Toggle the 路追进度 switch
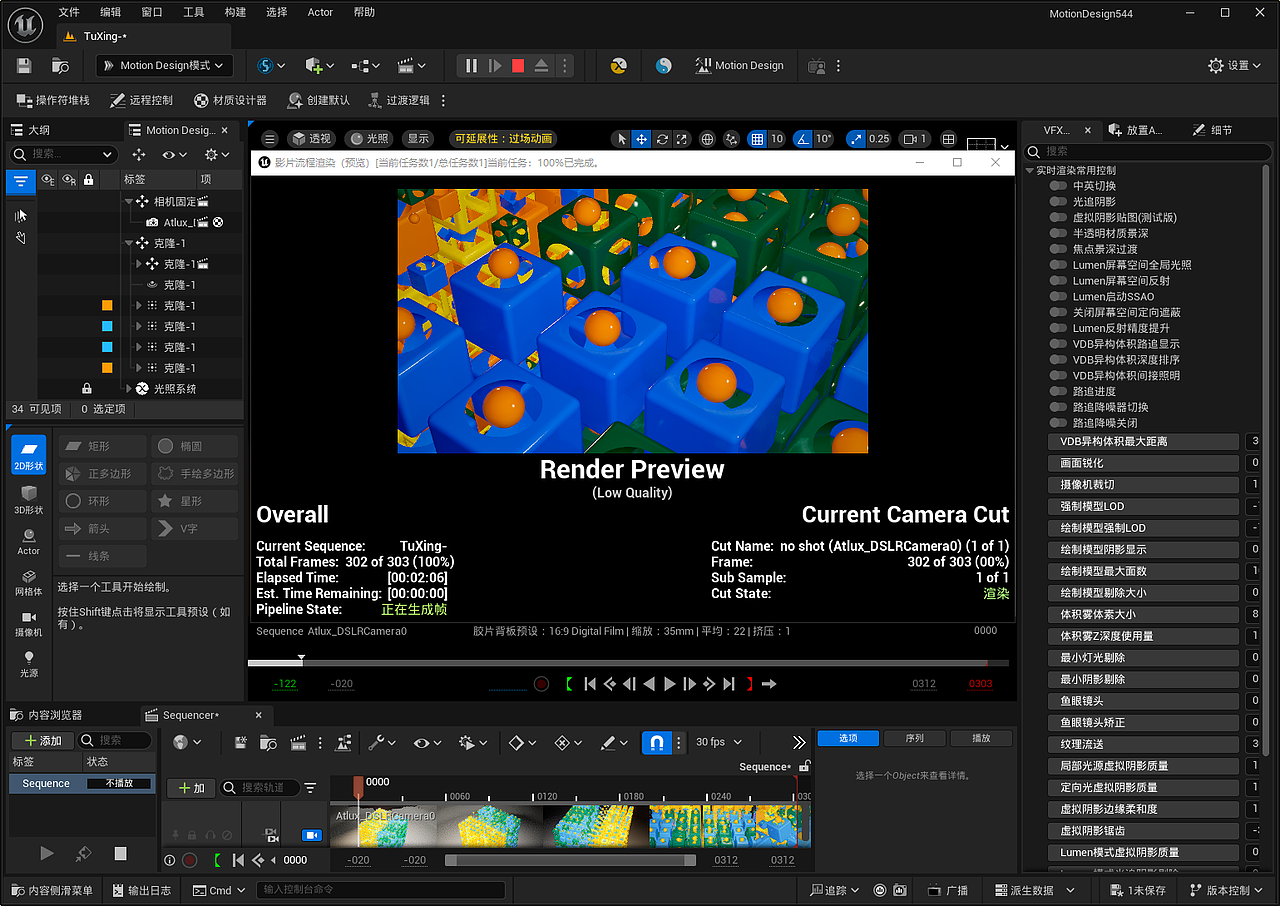1280x906 pixels. (1057, 392)
